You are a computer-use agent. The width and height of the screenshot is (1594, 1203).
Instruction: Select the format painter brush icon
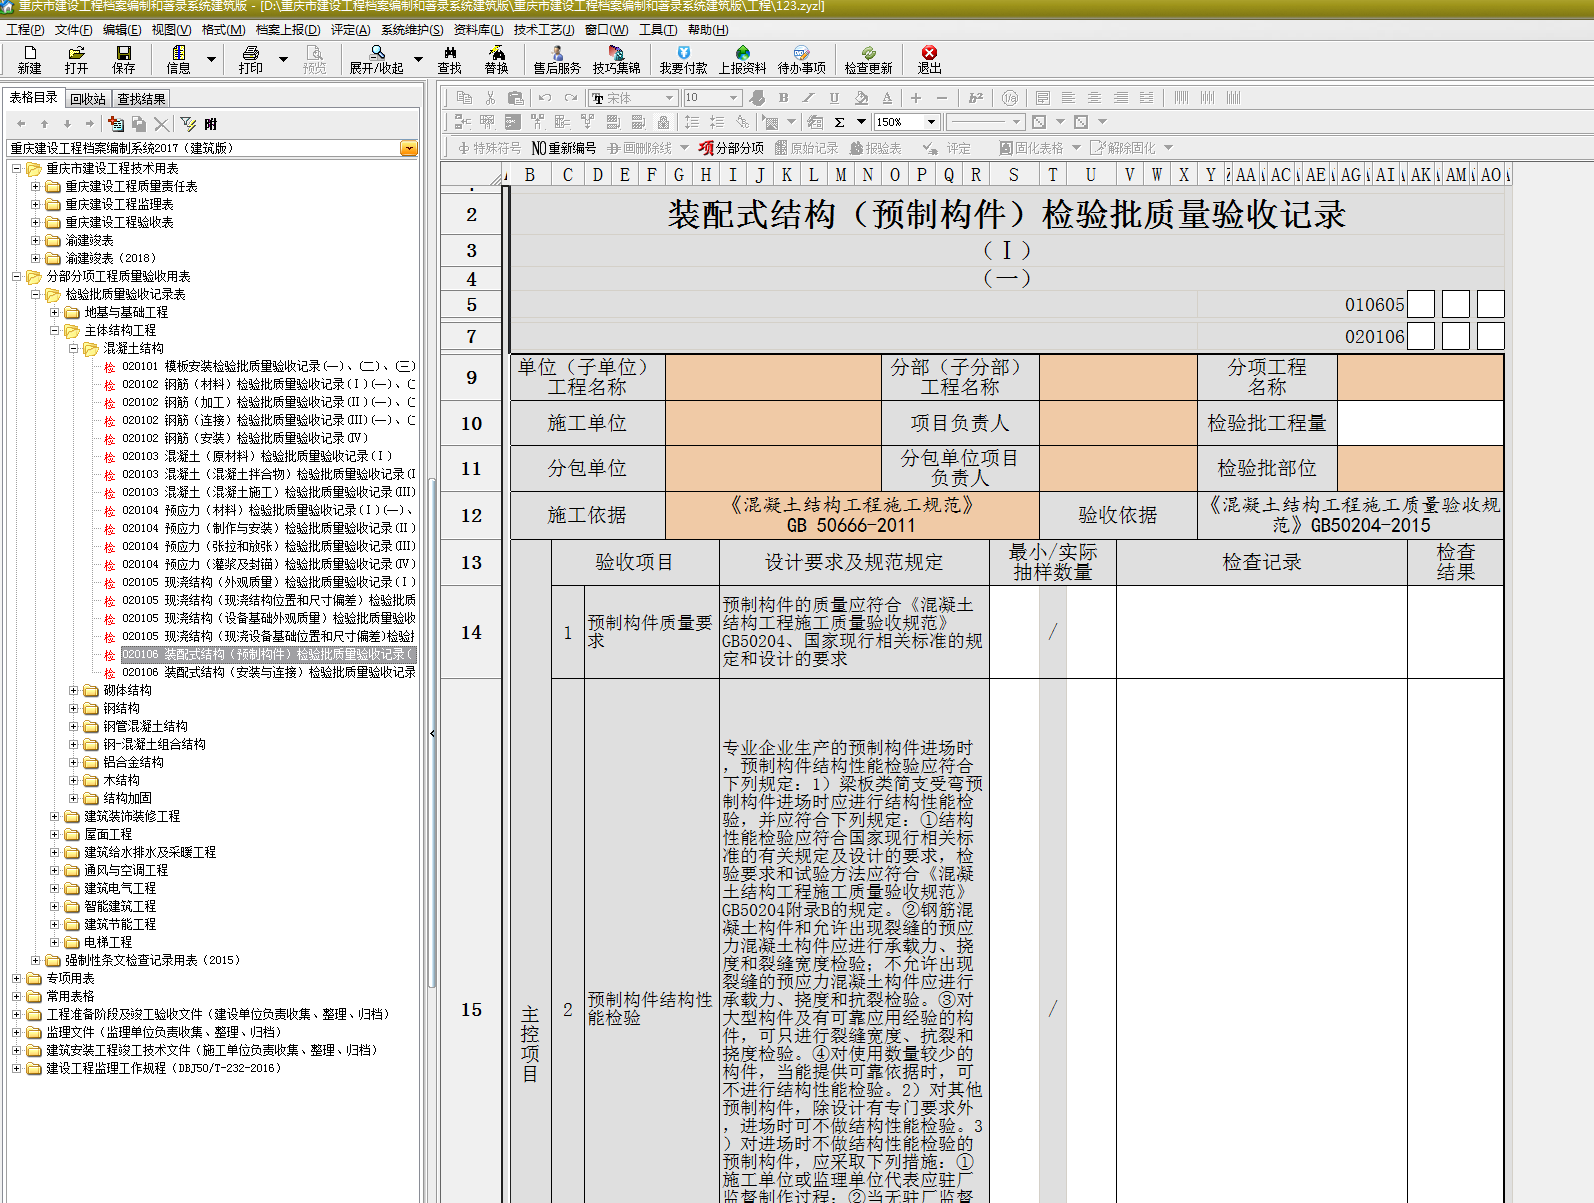(x=757, y=98)
